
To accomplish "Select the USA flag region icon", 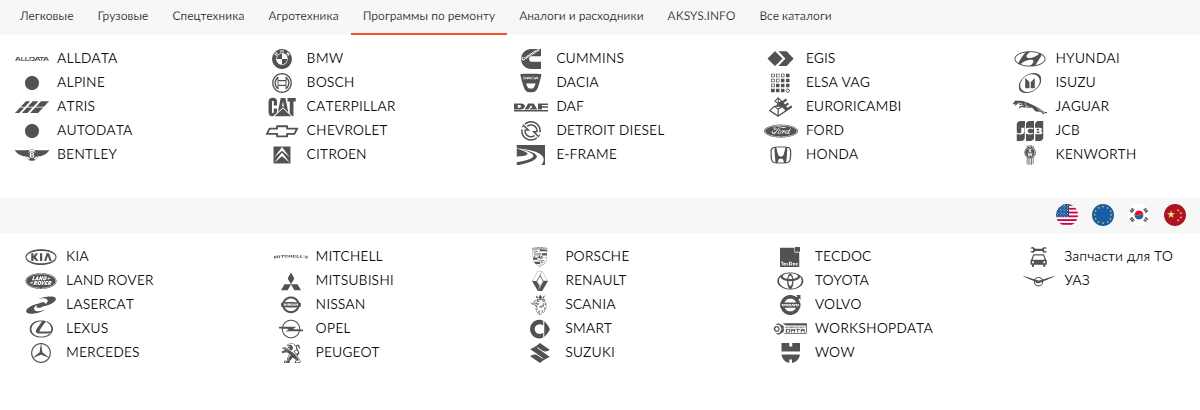I will point(1067,214).
